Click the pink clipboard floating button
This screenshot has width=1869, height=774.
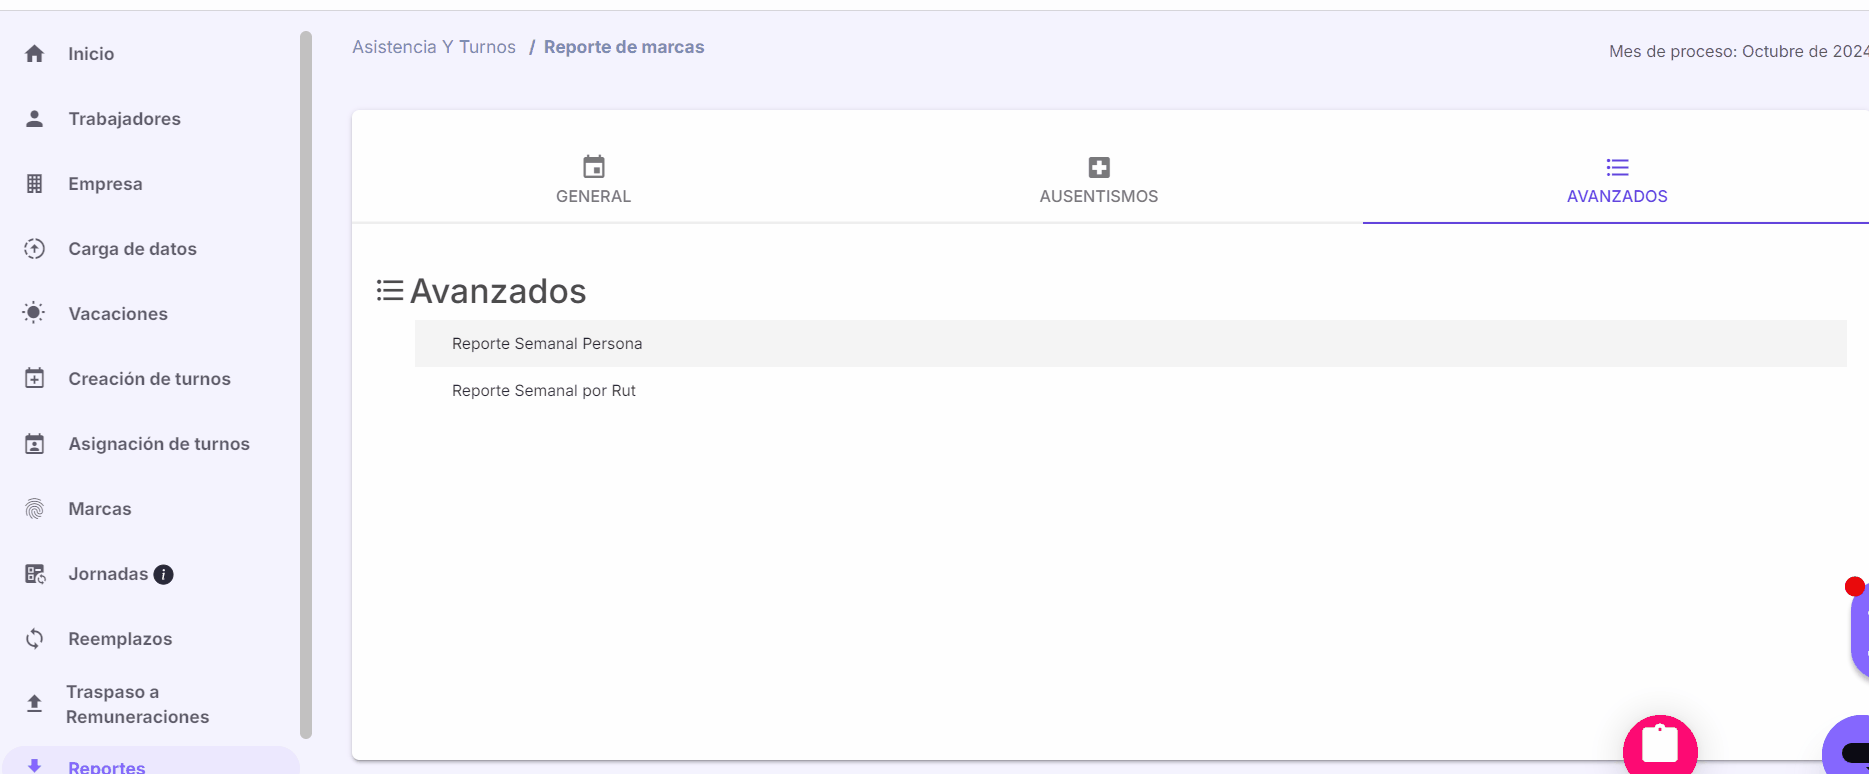pos(1660,745)
